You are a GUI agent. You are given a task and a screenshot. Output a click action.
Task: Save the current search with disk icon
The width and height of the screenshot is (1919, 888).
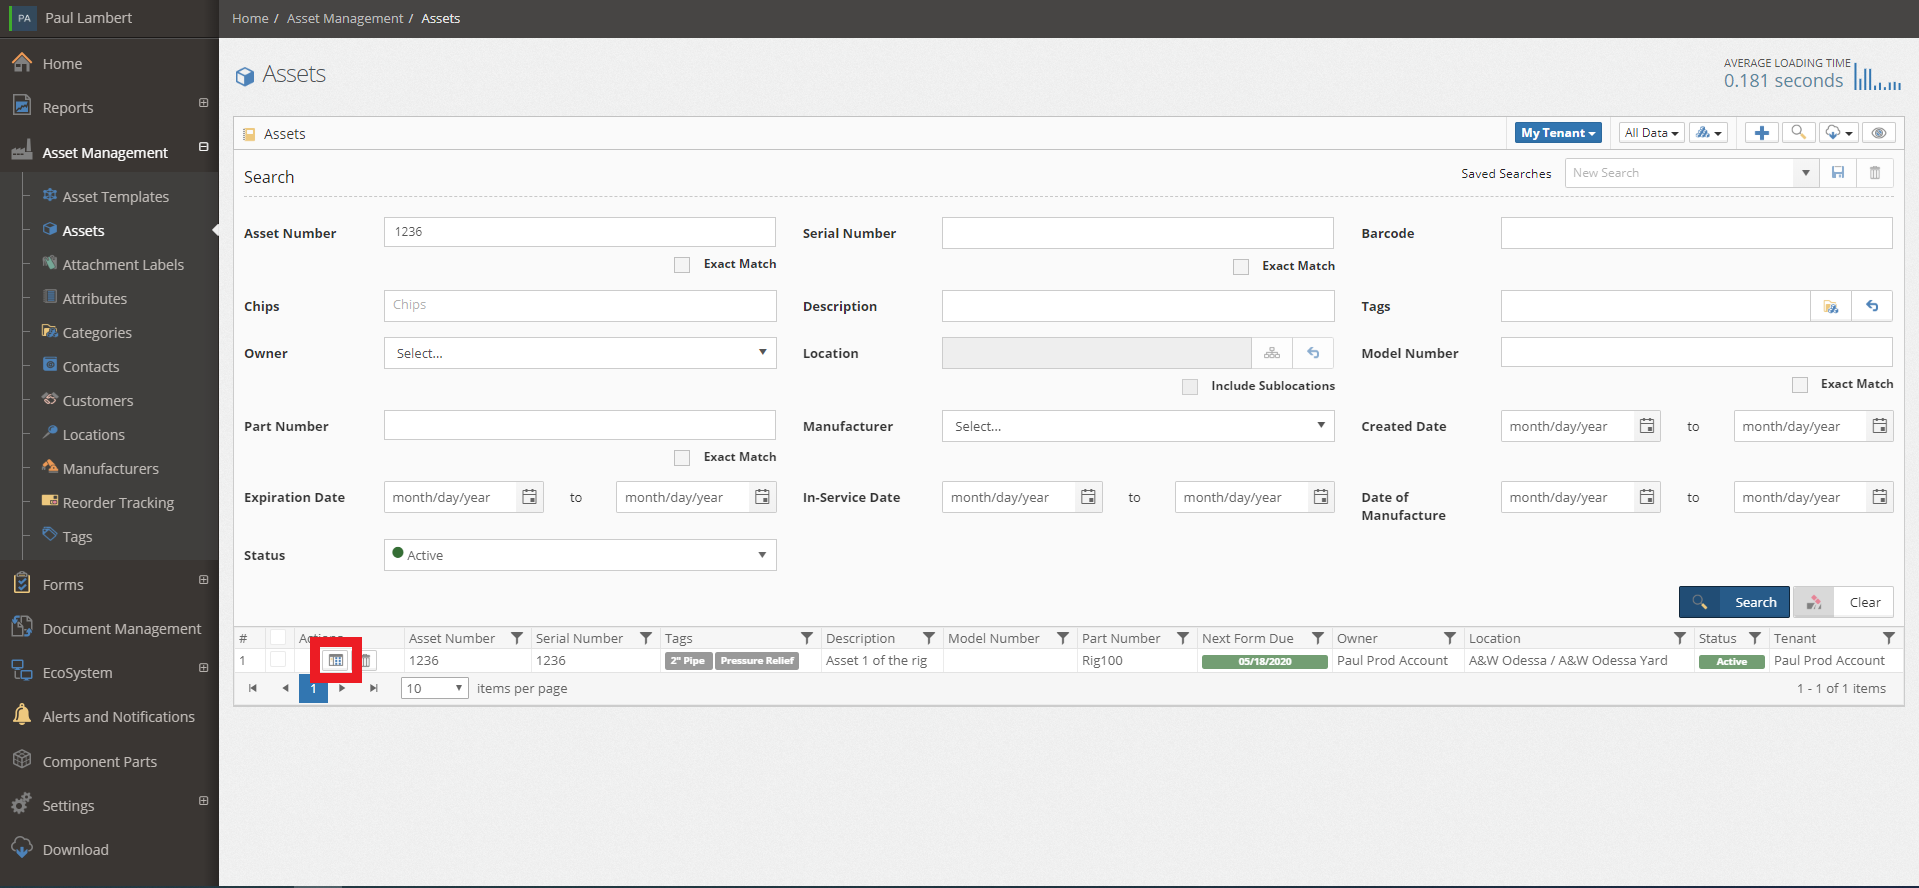1838,173
